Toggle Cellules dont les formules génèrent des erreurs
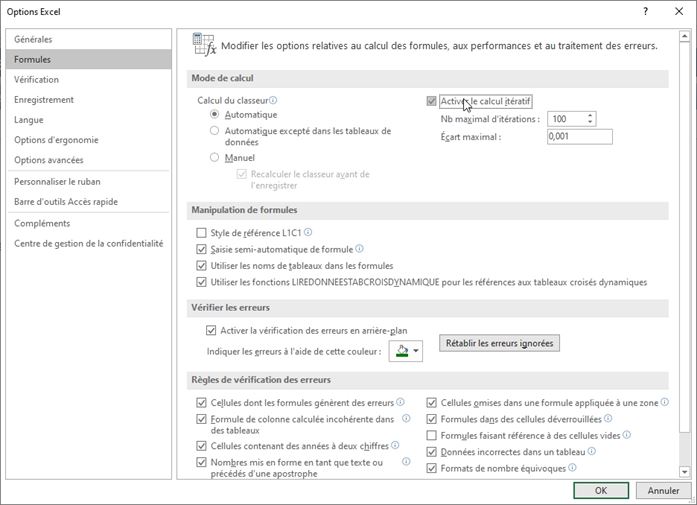 click(201, 403)
